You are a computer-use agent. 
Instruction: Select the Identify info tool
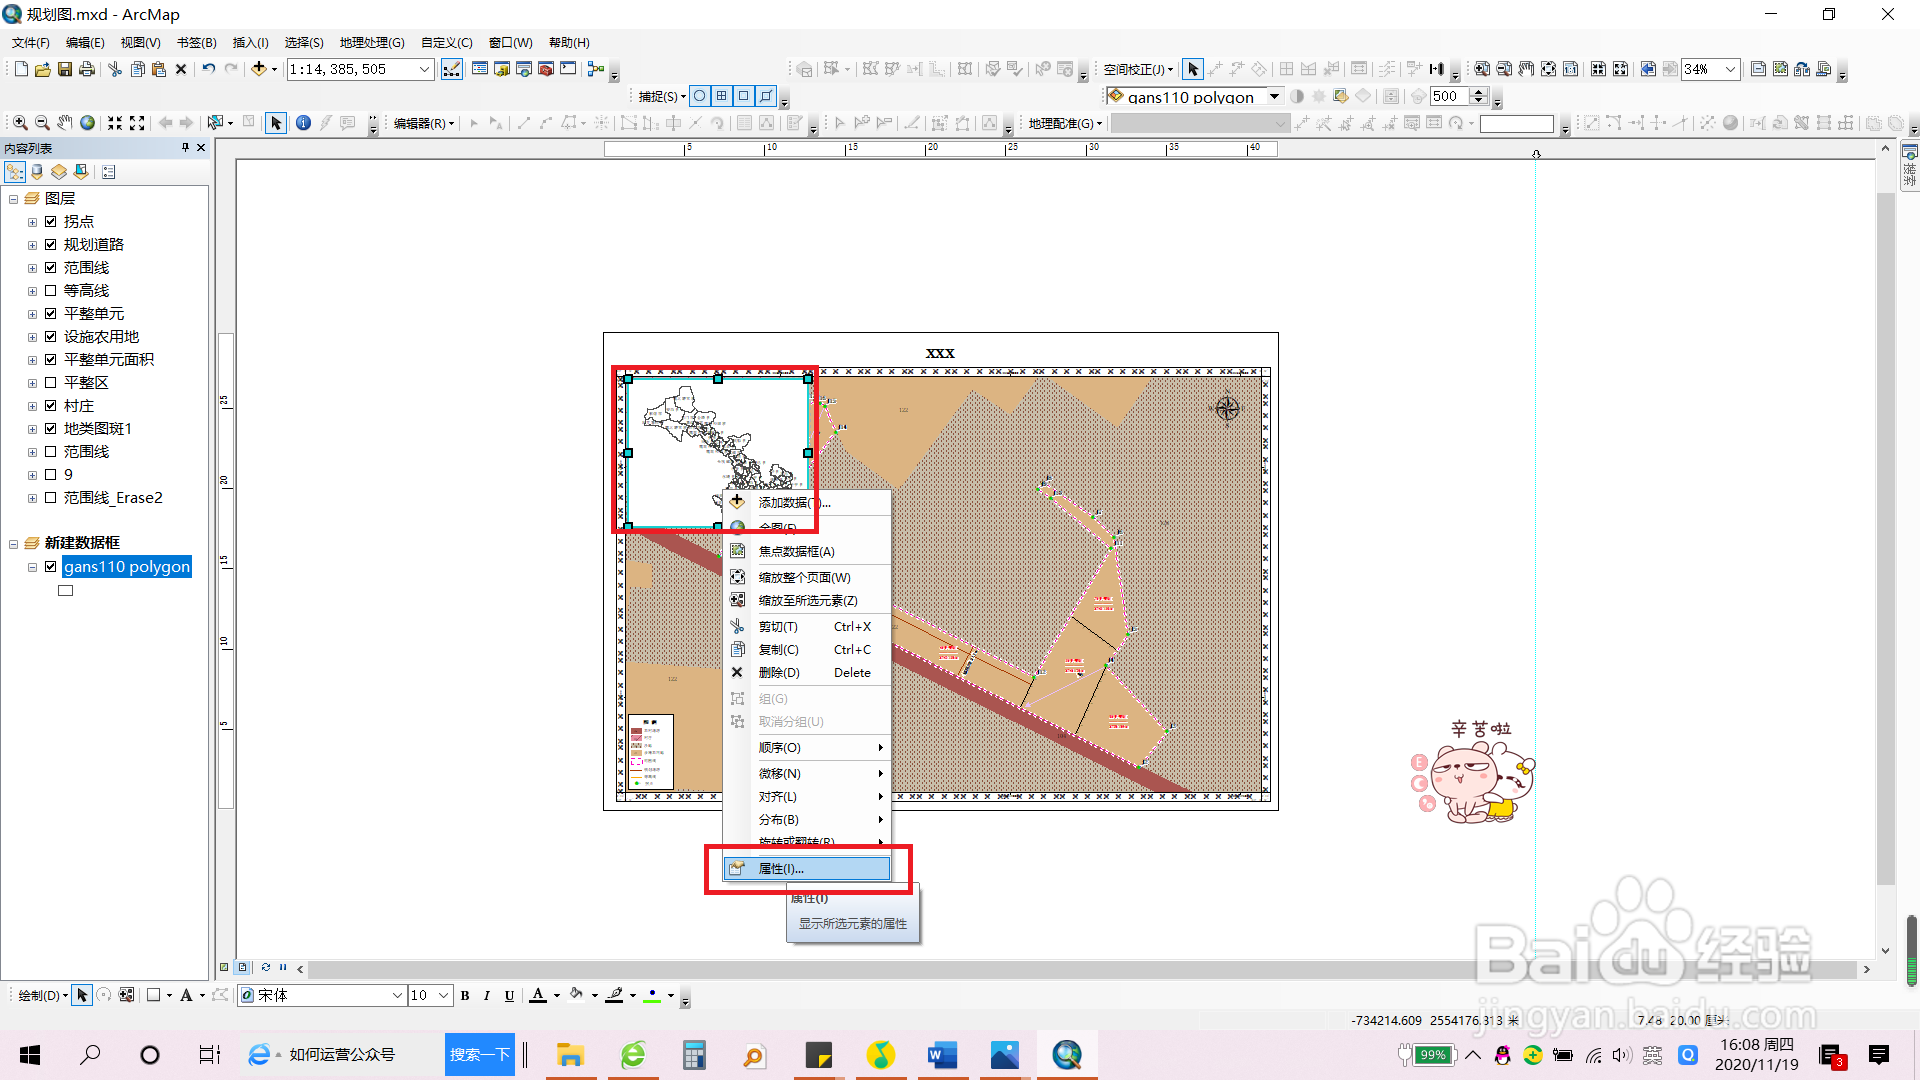pyautogui.click(x=303, y=123)
